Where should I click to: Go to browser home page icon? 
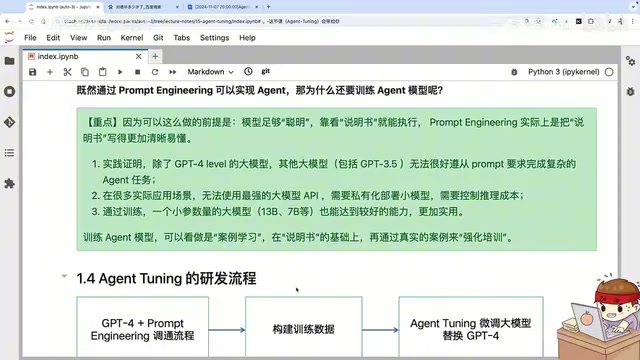point(43,21)
